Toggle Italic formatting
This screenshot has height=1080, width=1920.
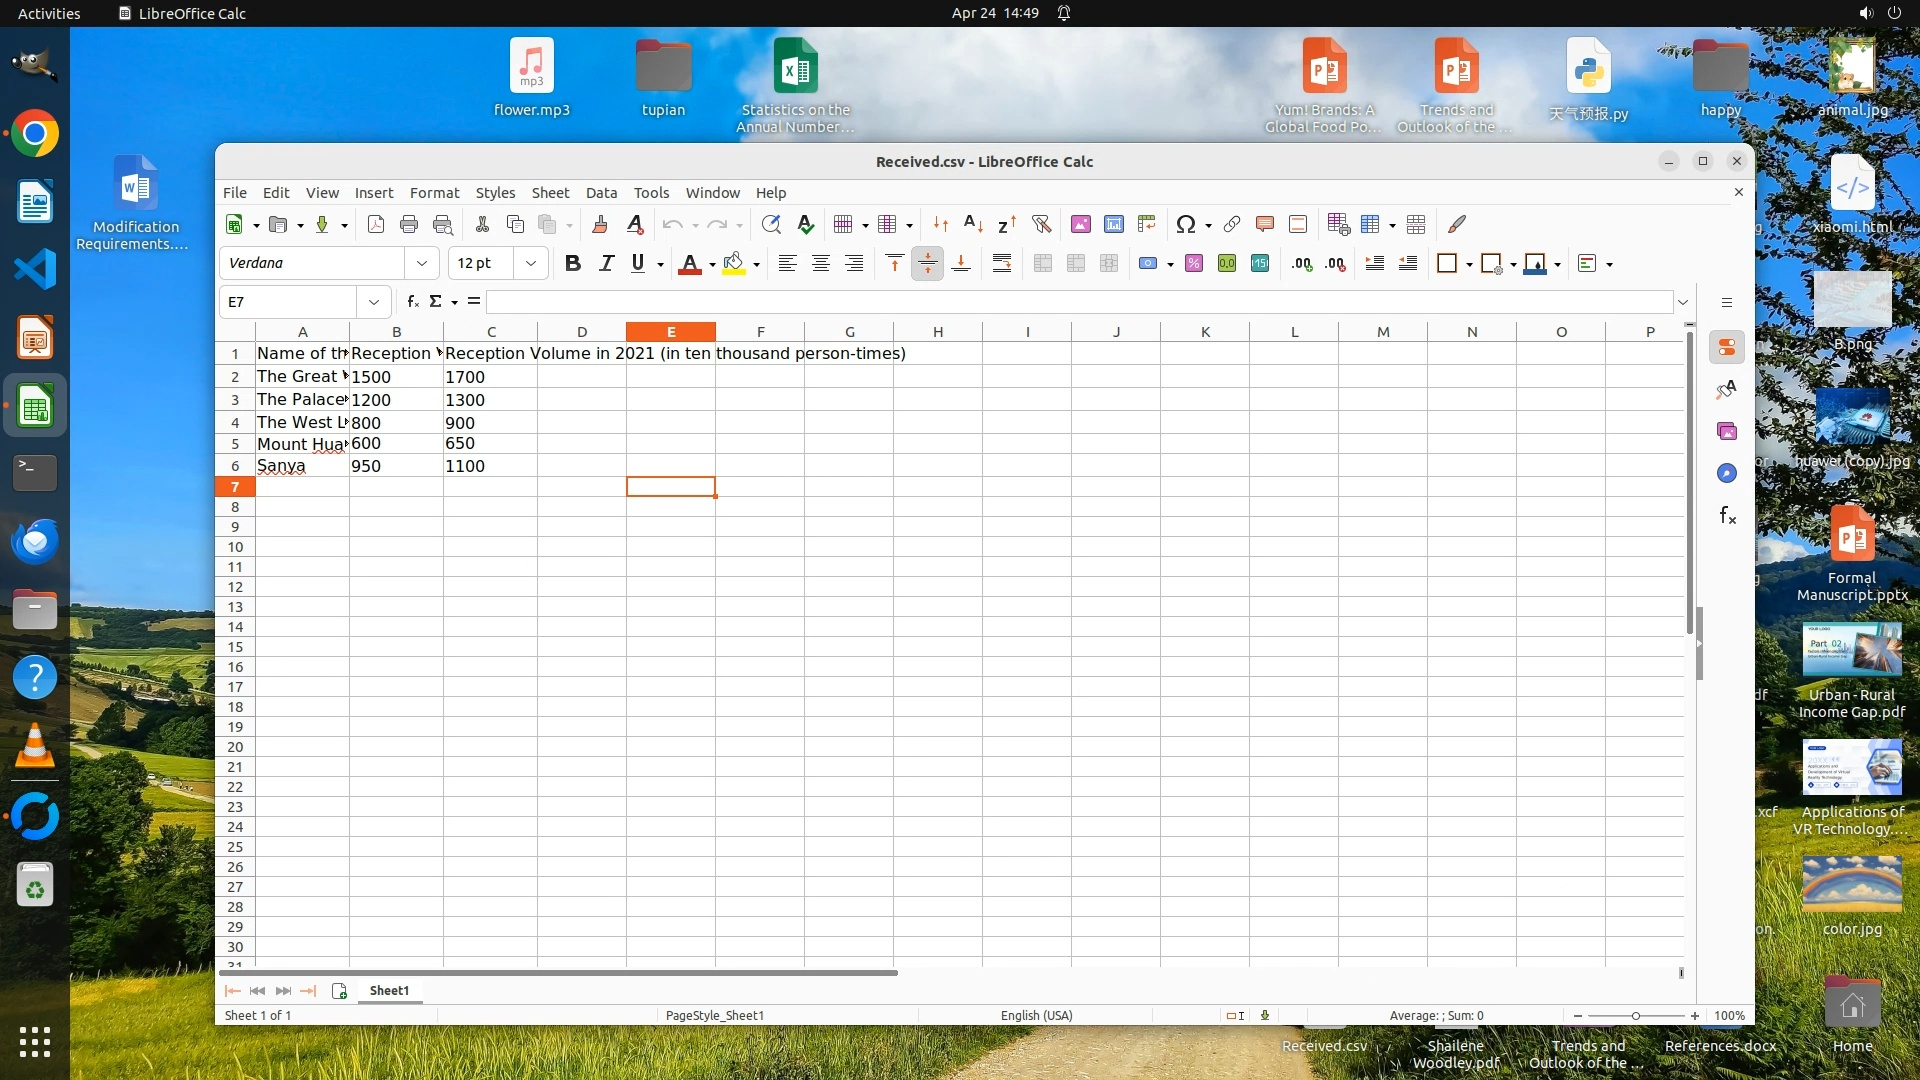coord(606,263)
